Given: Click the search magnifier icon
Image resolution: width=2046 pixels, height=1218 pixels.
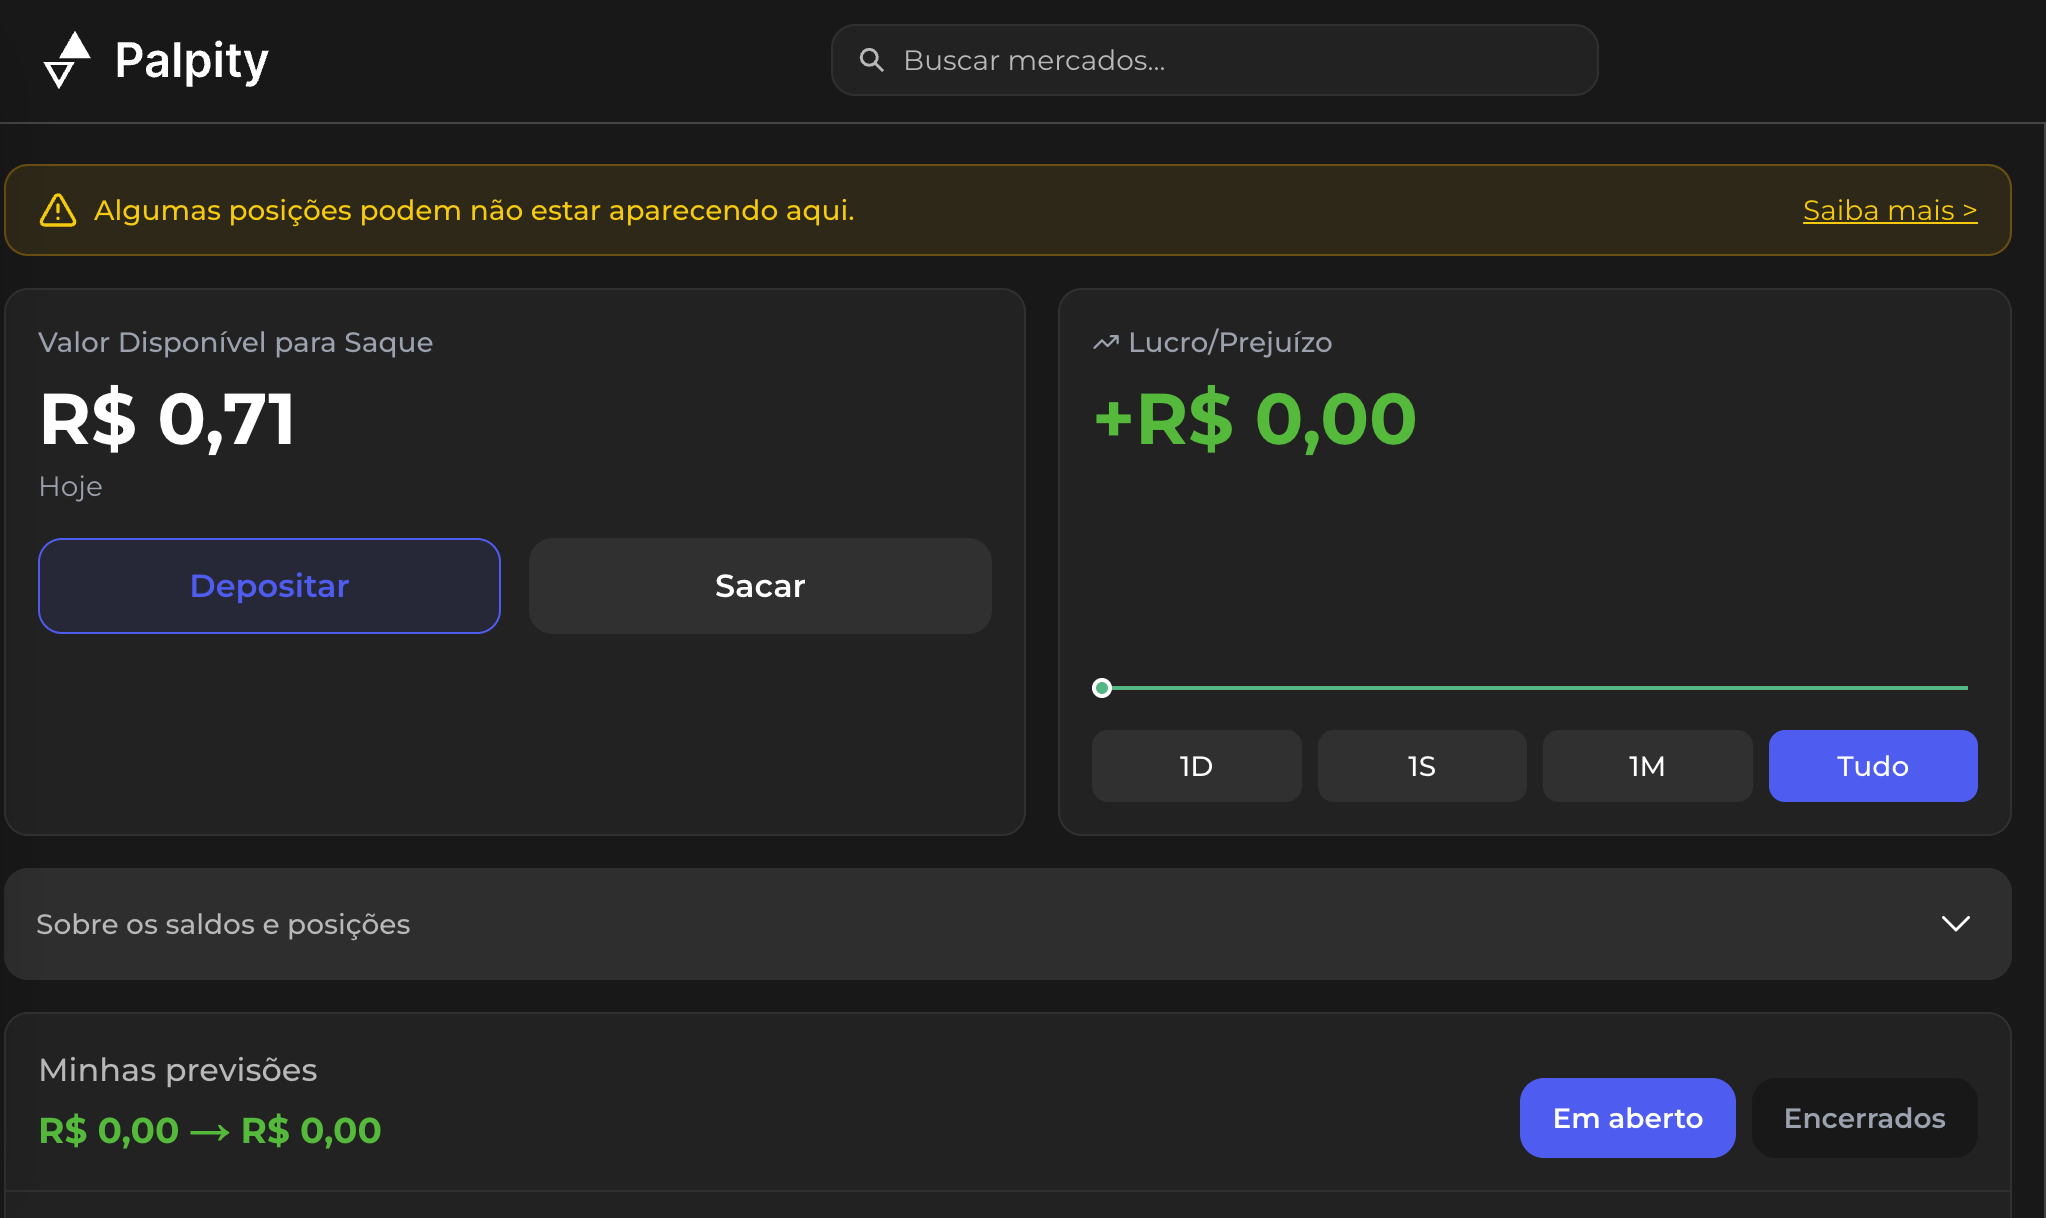Looking at the screenshot, I should coord(871,60).
